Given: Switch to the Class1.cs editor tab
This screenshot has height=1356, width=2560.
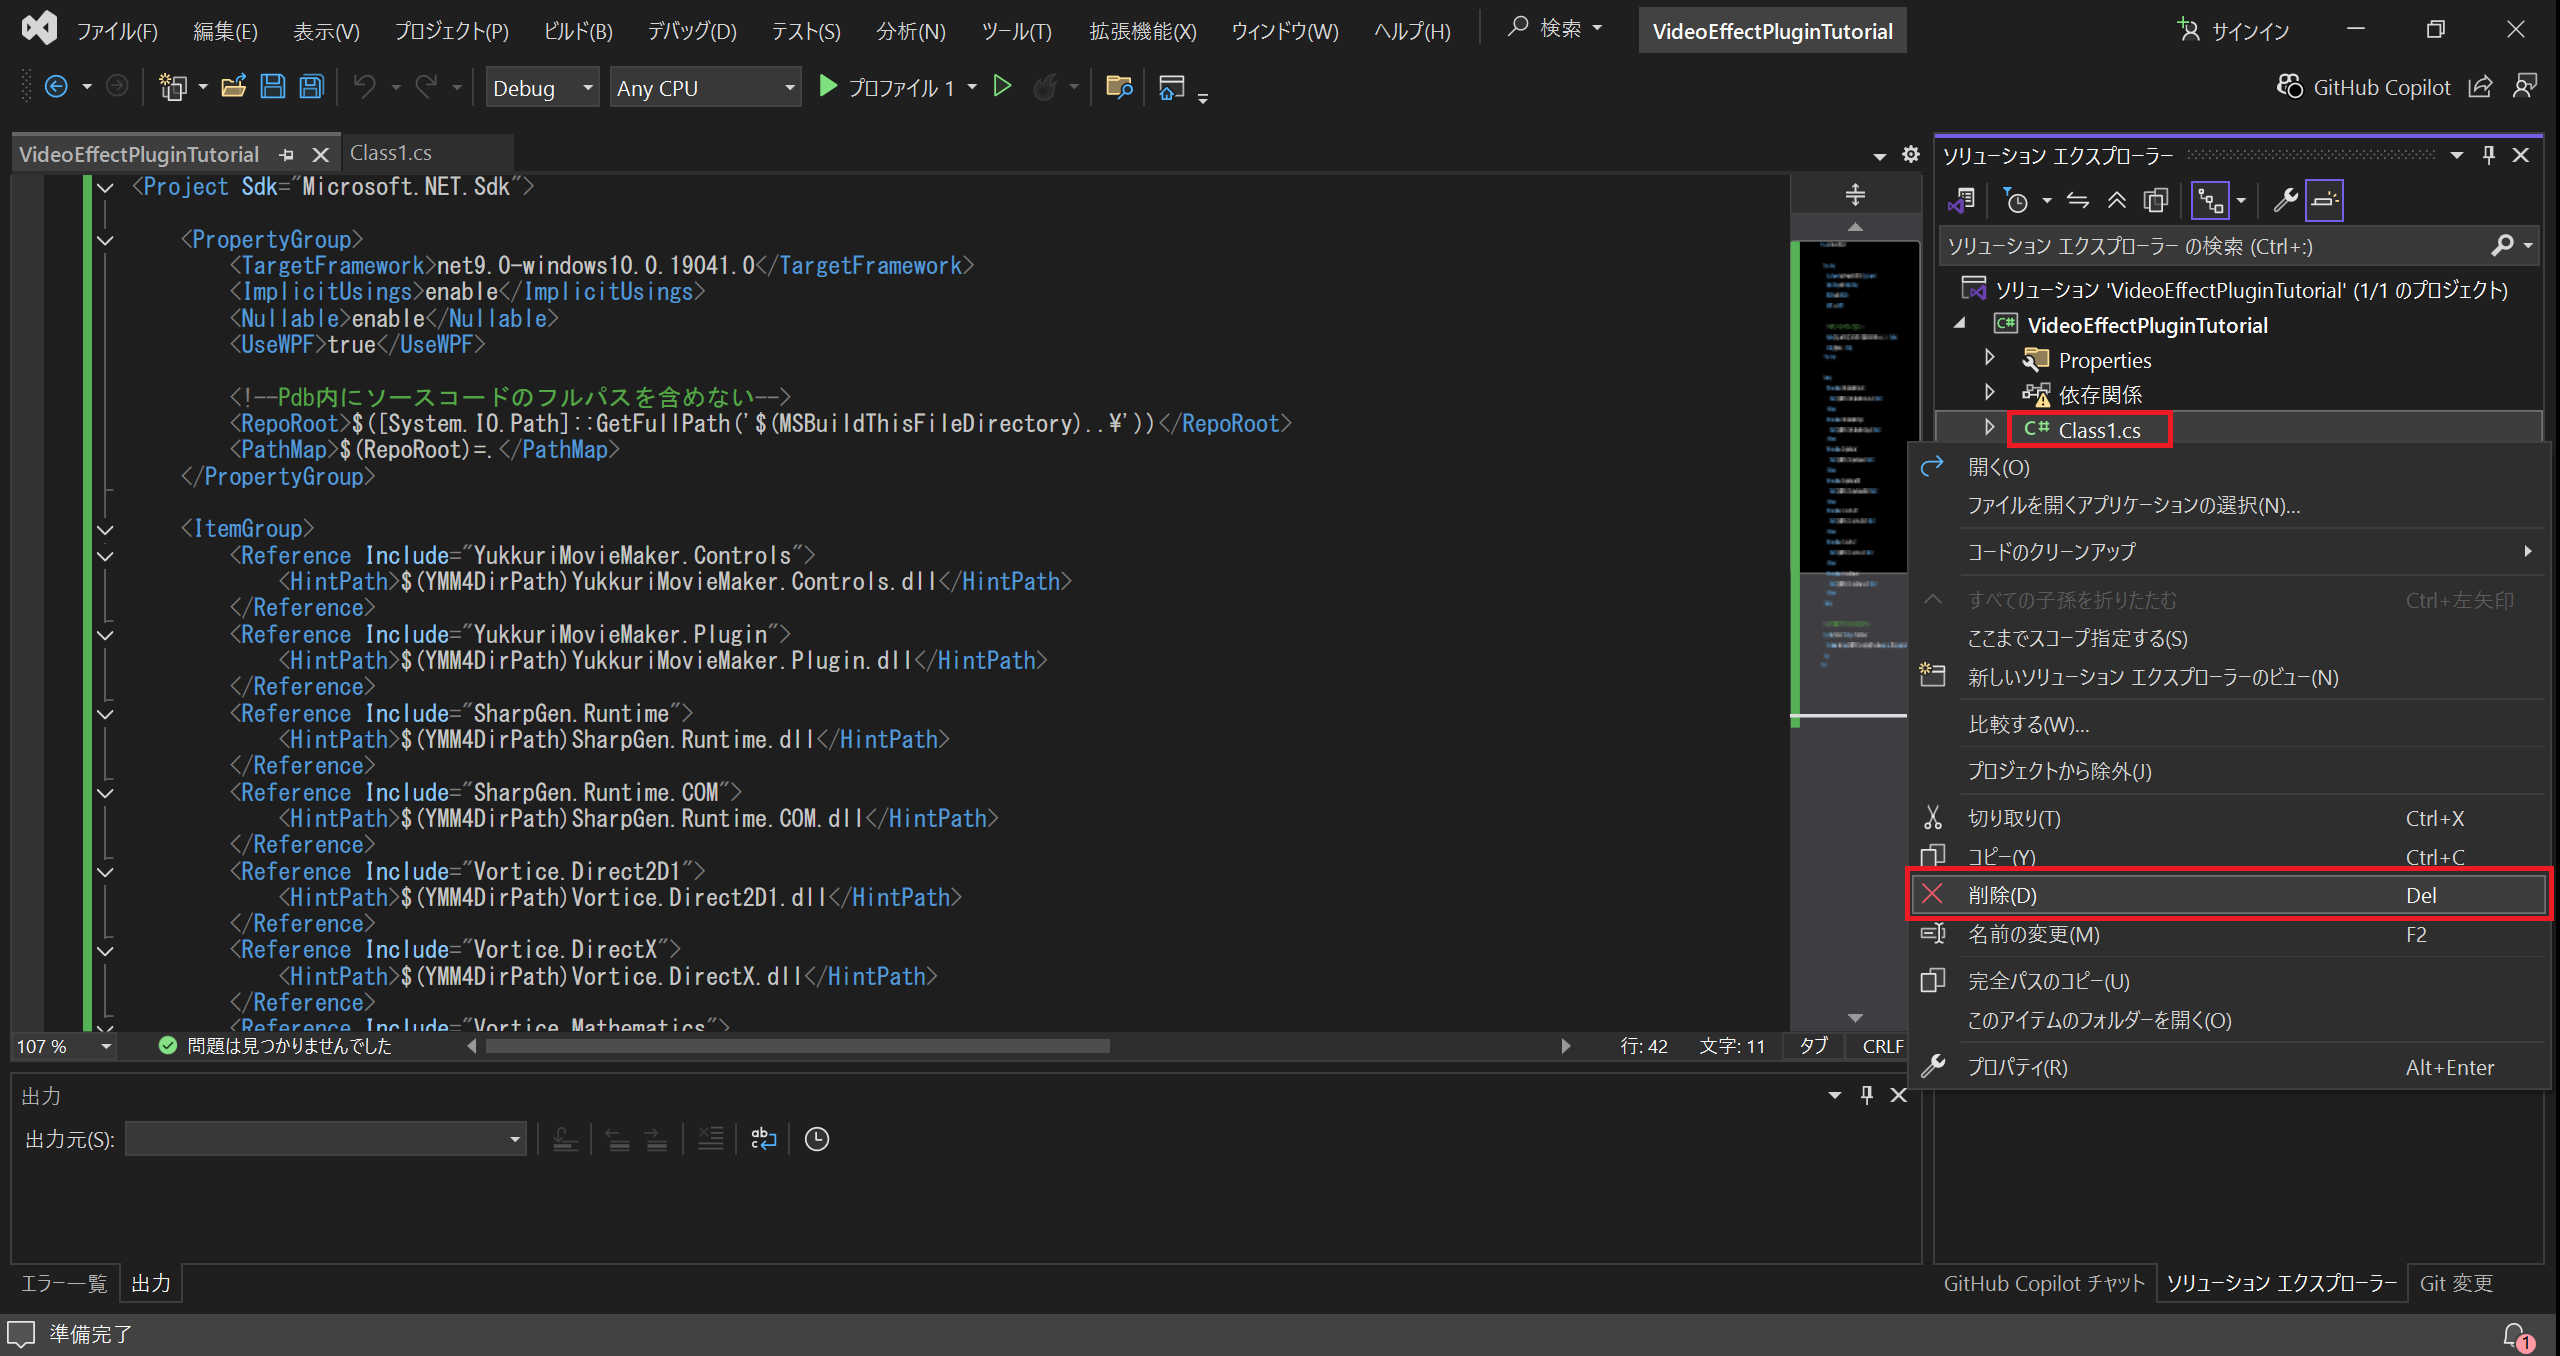Looking at the screenshot, I should pos(391,153).
